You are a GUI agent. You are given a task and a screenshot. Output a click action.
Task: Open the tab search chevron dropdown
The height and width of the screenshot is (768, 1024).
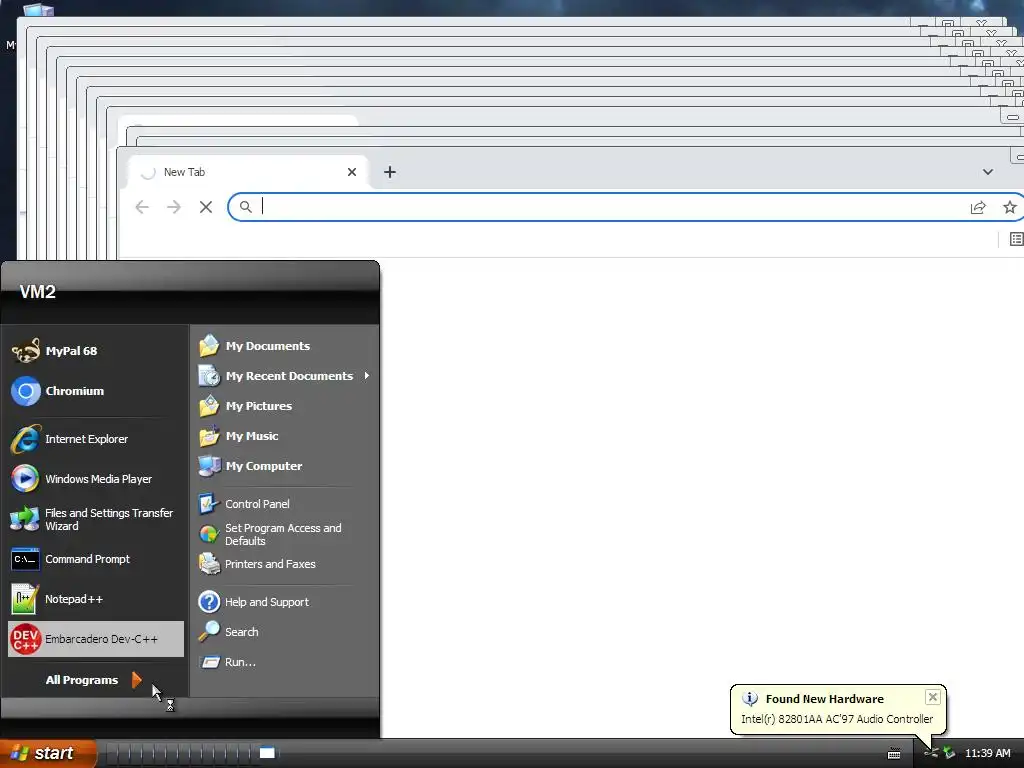(x=987, y=172)
